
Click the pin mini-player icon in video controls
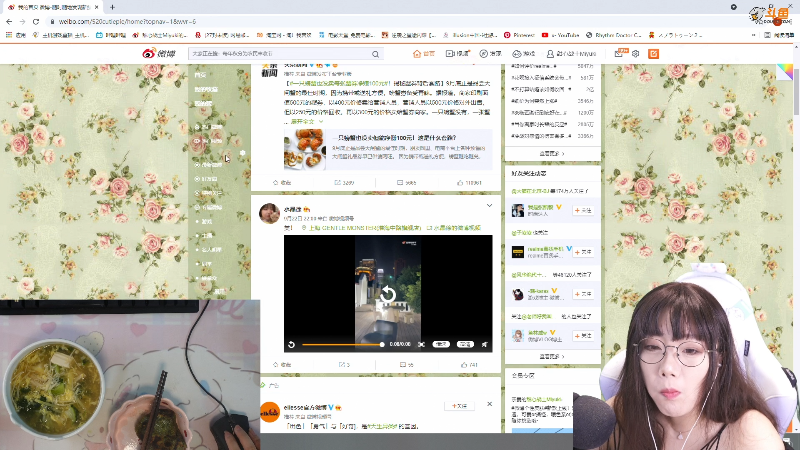tap(485, 344)
